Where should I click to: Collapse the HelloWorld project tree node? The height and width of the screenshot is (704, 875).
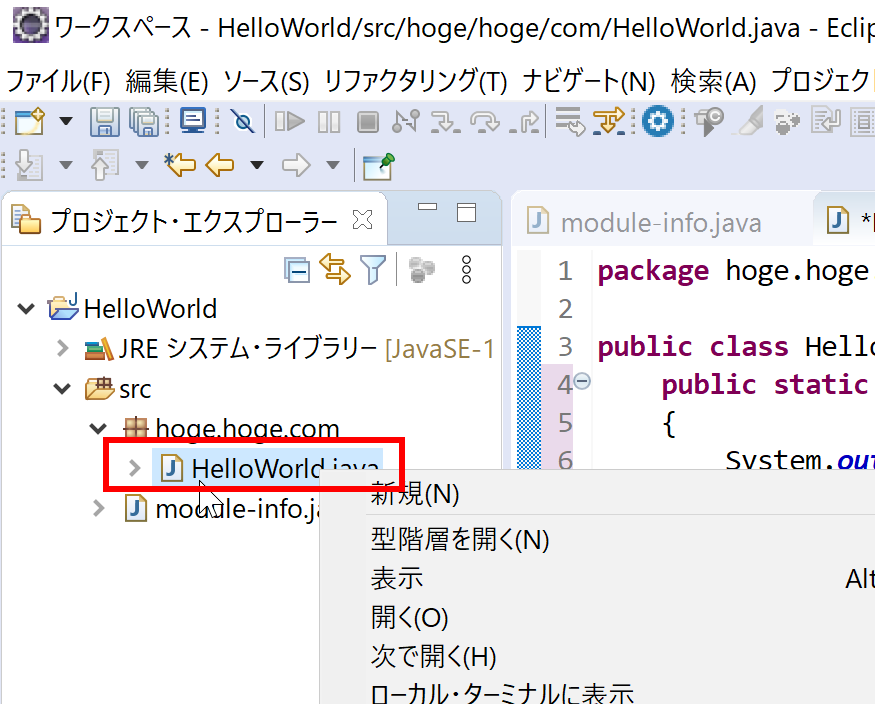click(26, 309)
